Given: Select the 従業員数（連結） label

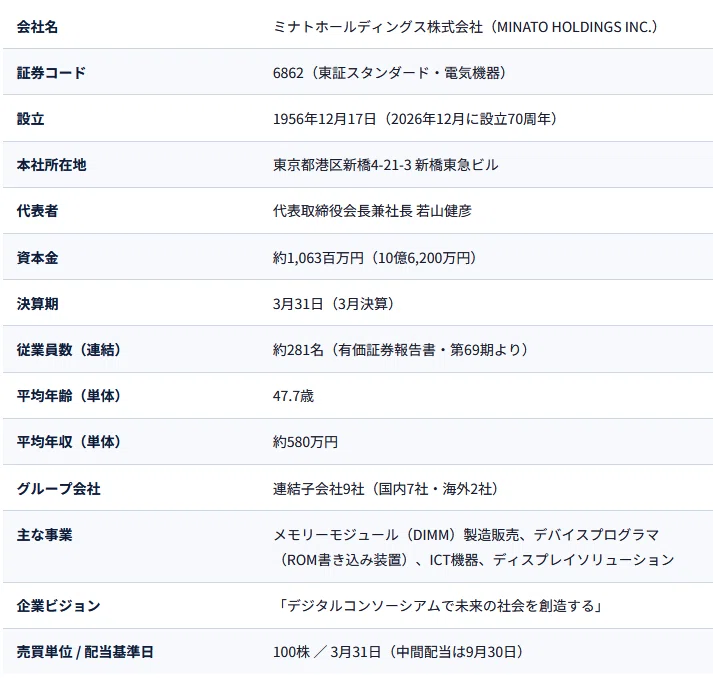Looking at the screenshot, I should pos(69,349).
